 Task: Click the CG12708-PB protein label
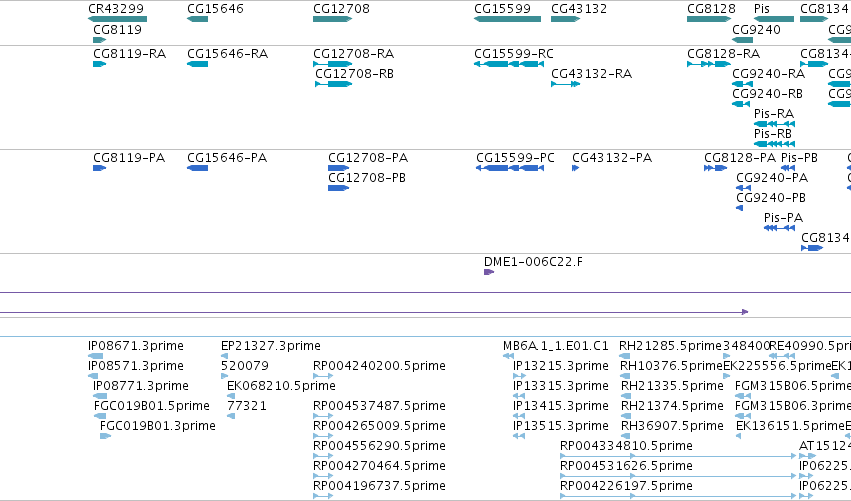click(x=367, y=177)
